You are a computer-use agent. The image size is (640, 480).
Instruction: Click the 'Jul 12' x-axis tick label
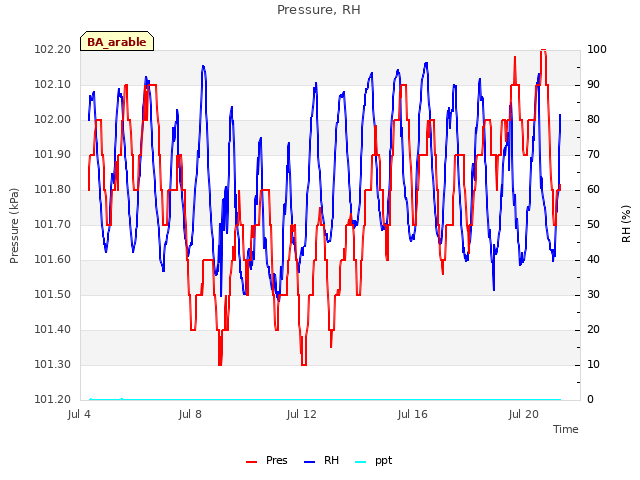pyautogui.click(x=302, y=415)
